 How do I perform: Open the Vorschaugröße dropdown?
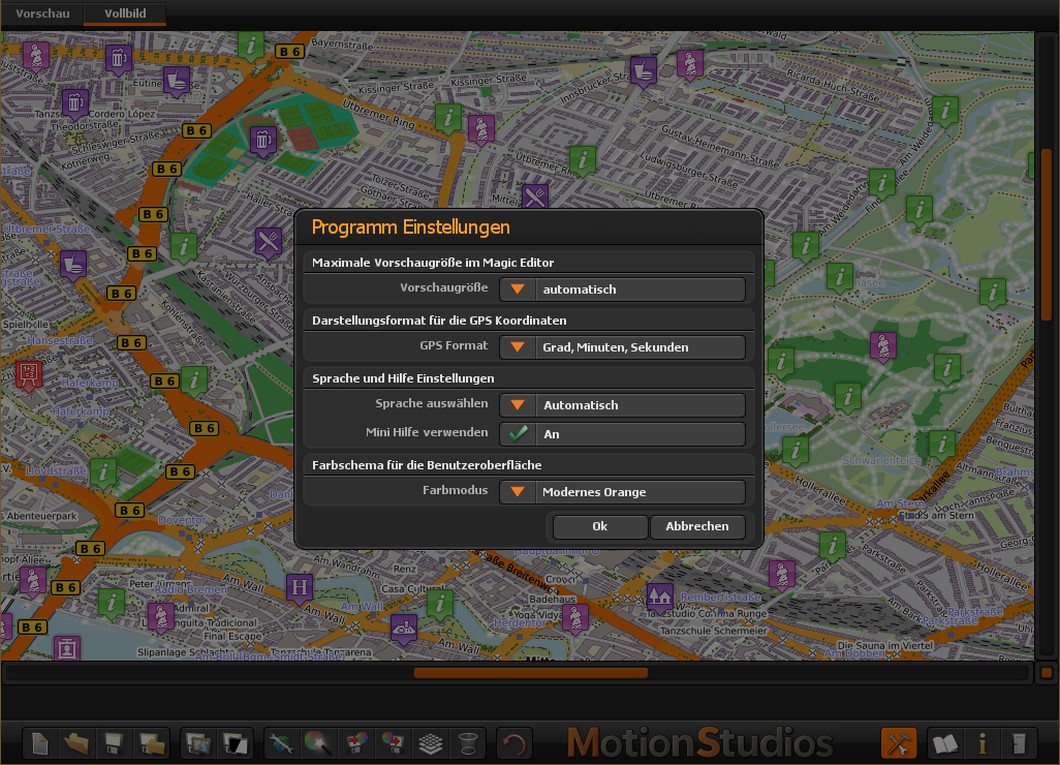click(x=517, y=290)
